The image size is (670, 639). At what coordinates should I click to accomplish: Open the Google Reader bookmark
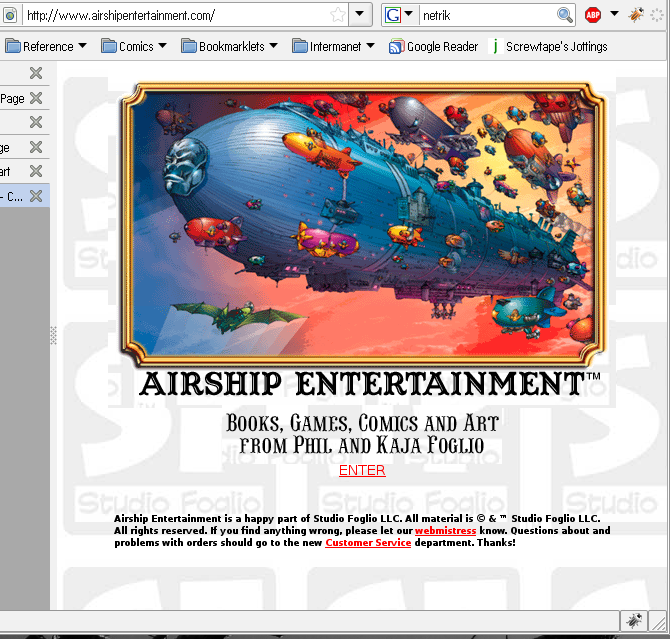click(433, 46)
